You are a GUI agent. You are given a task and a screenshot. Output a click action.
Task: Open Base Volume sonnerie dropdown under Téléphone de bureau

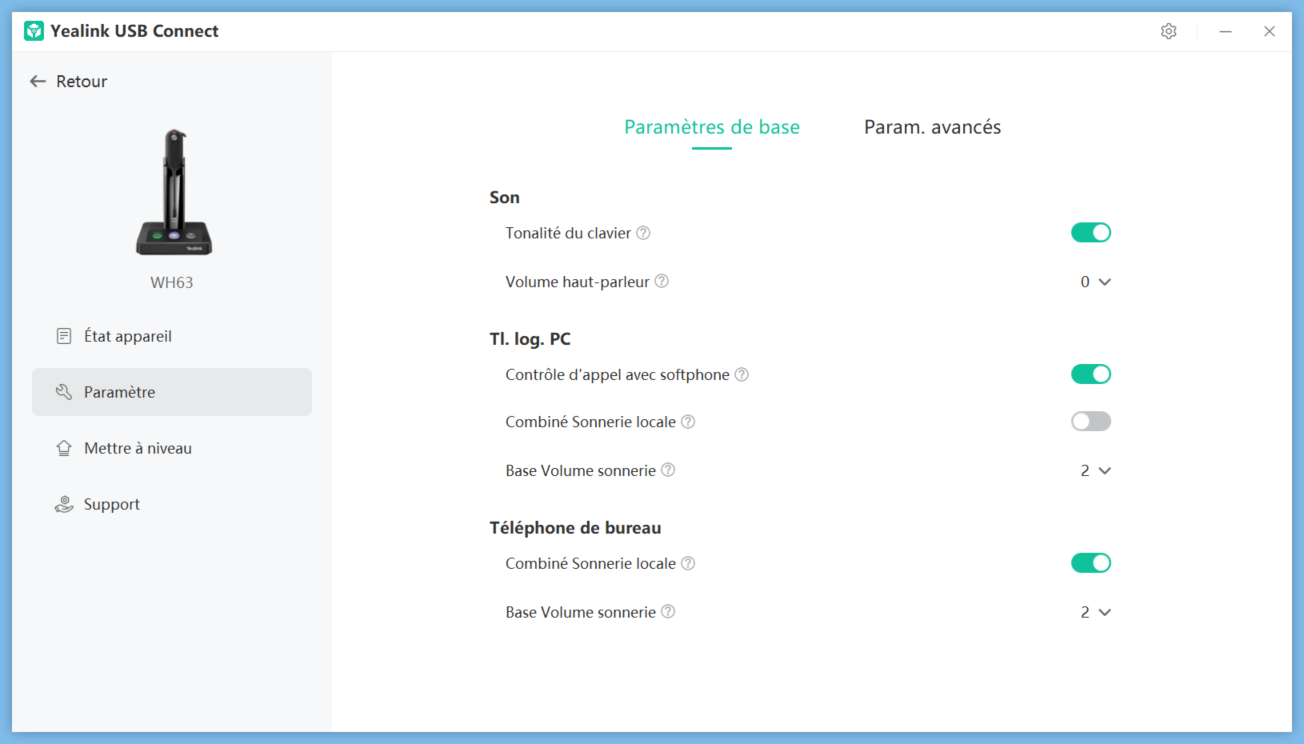1096,612
